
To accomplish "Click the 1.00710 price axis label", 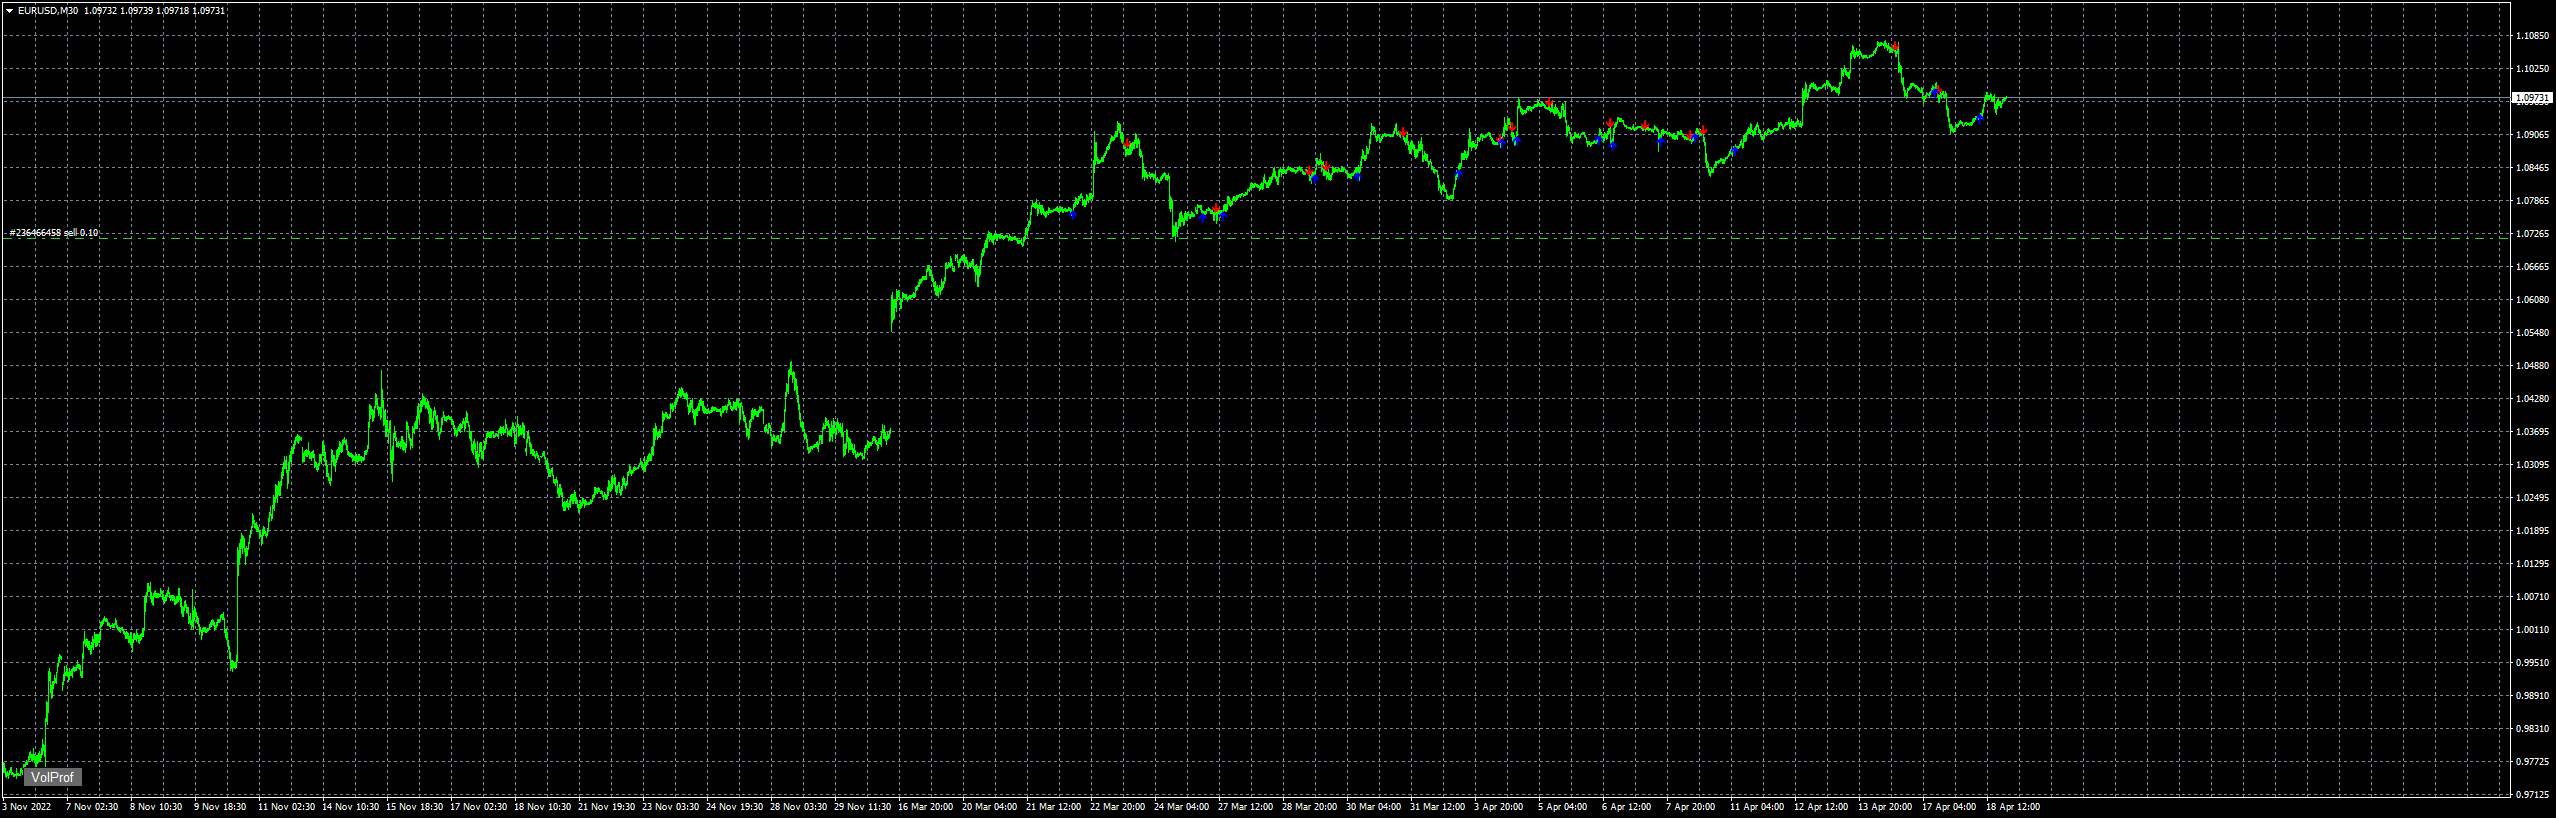I will pyautogui.click(x=2531, y=597).
